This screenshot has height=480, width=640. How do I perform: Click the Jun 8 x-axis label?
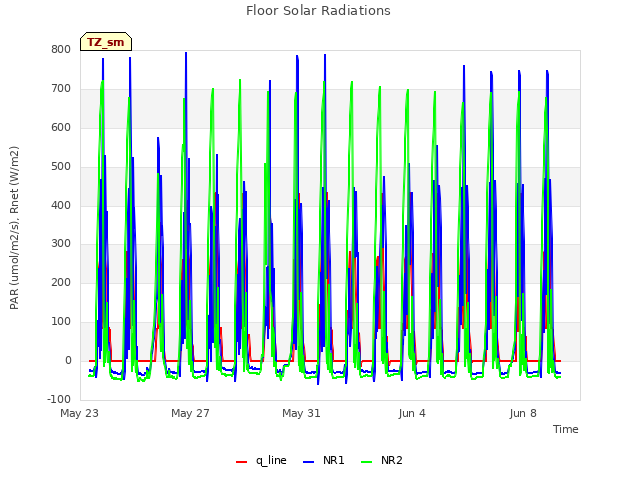523,413
